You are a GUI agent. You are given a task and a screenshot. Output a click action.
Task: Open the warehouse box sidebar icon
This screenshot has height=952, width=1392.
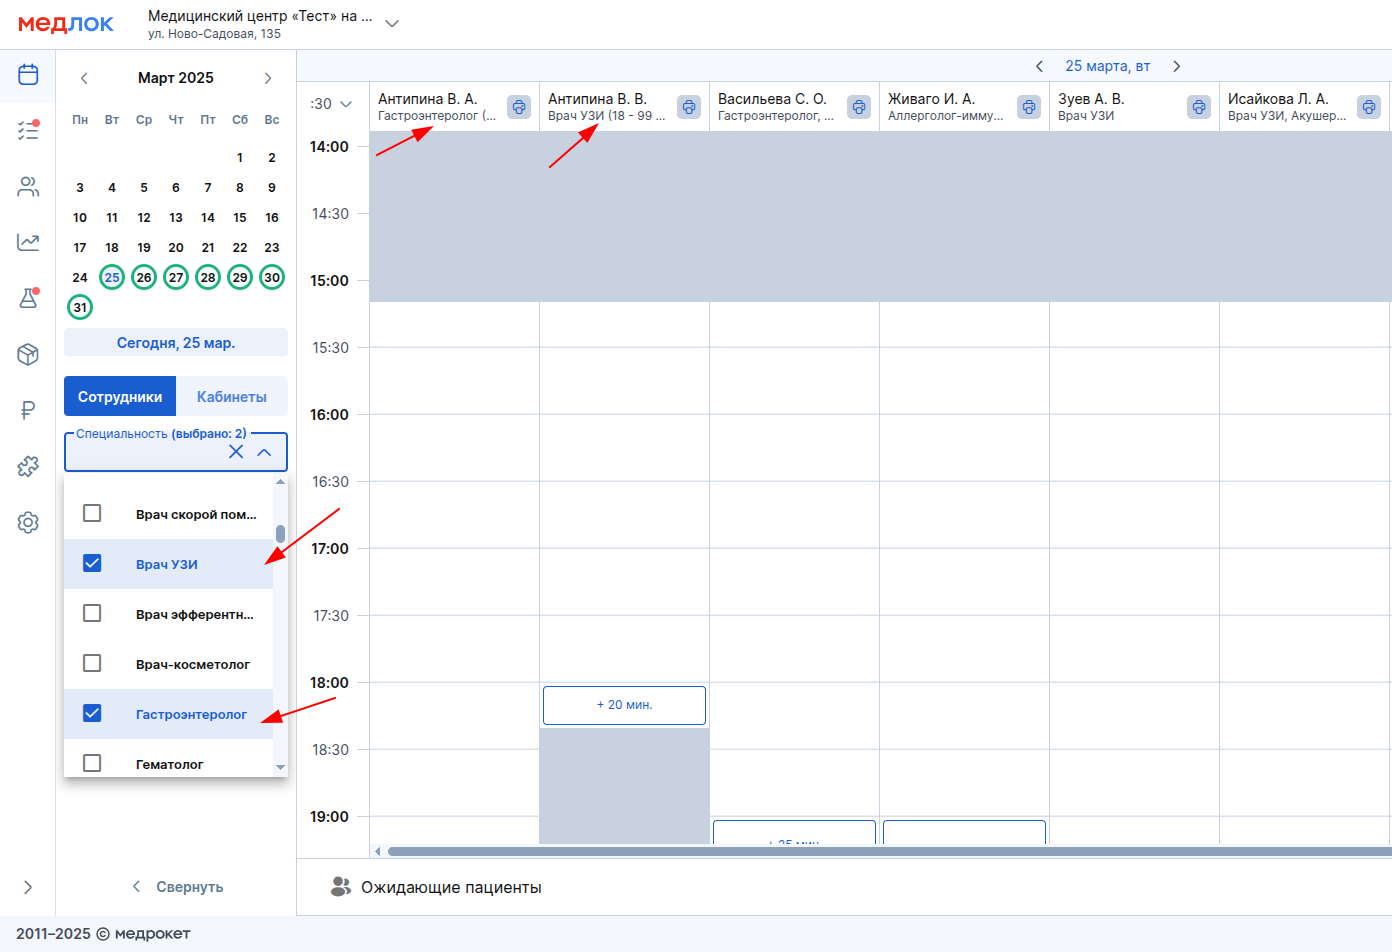point(28,354)
